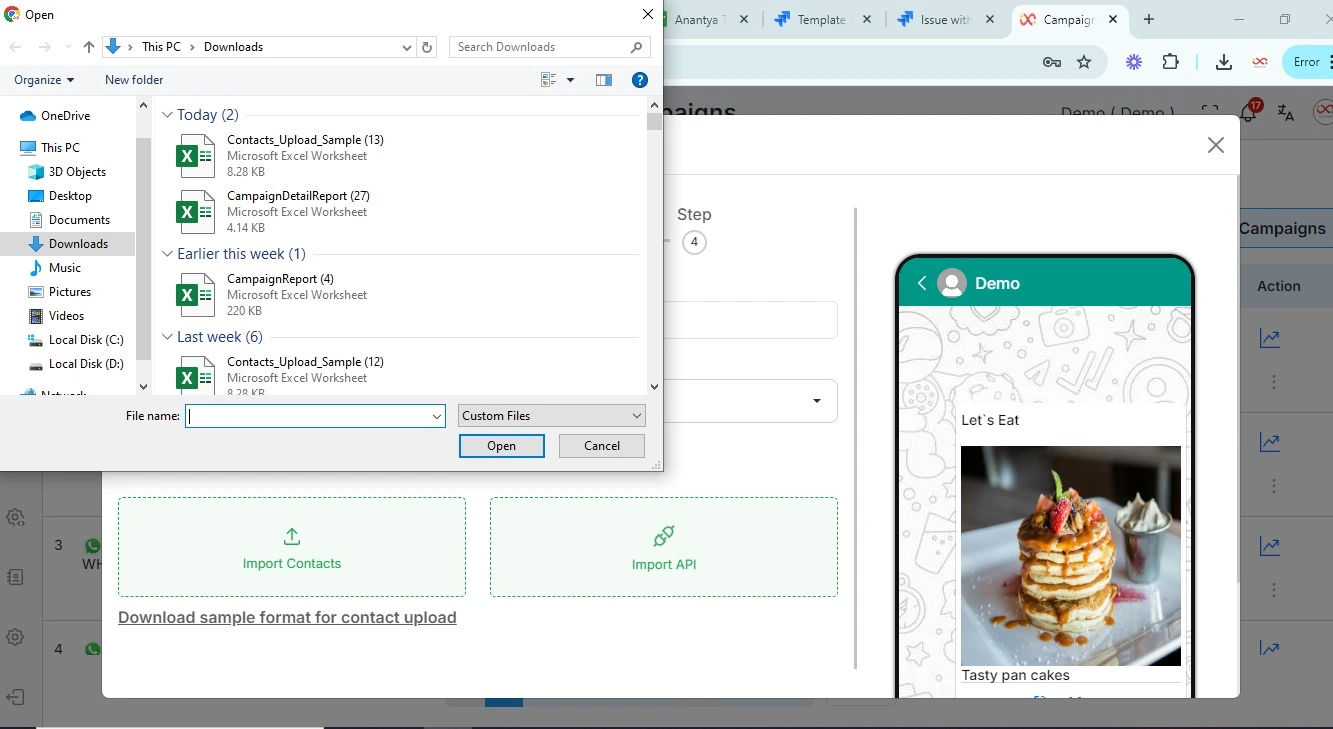Click the Import Contacts card
The width and height of the screenshot is (1333, 729).
292,547
